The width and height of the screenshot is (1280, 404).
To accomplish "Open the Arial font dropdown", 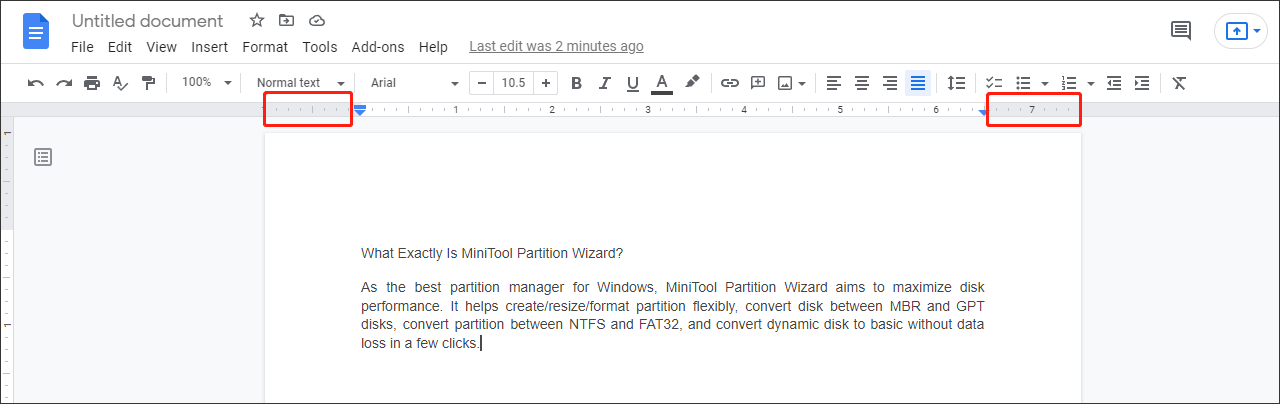I will coord(414,83).
